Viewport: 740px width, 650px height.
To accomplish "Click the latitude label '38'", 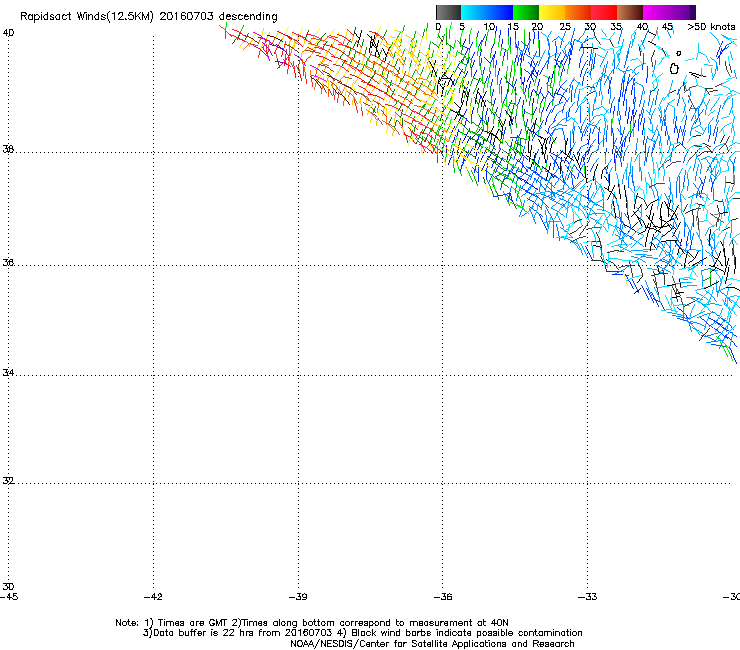I will coord(8,149).
